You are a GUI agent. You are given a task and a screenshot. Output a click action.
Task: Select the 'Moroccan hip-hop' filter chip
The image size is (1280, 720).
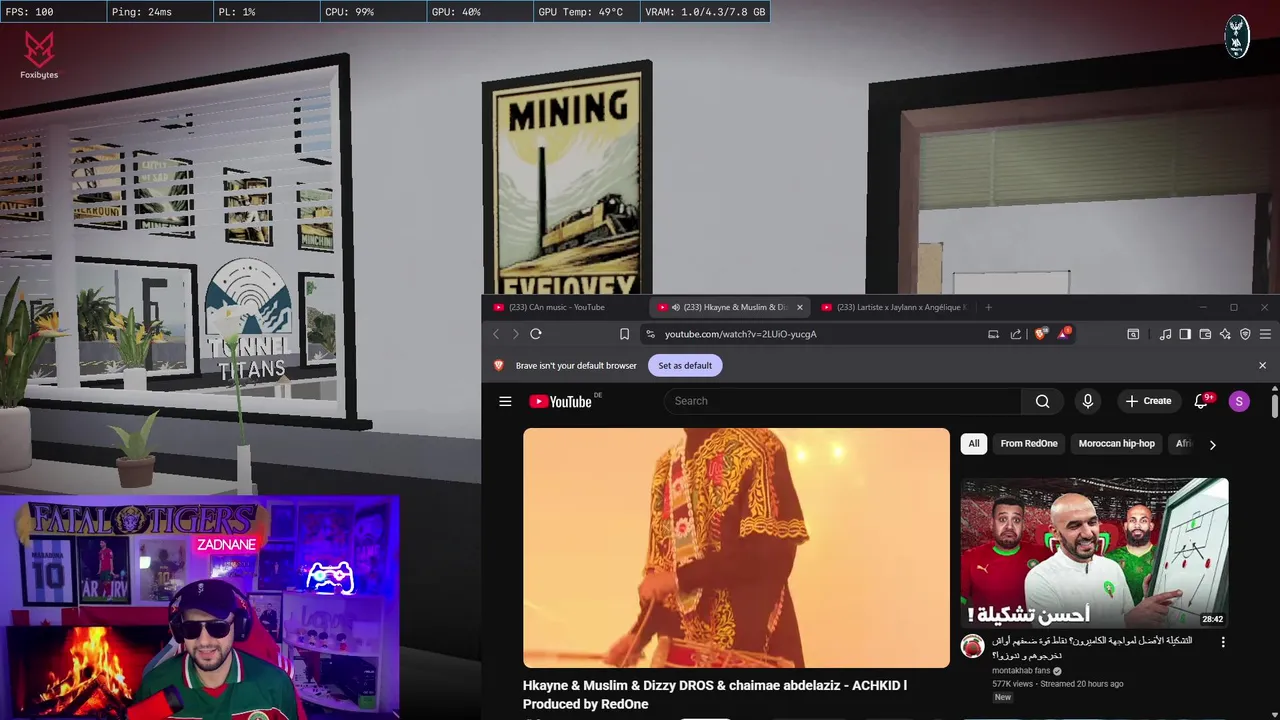(x=1116, y=443)
